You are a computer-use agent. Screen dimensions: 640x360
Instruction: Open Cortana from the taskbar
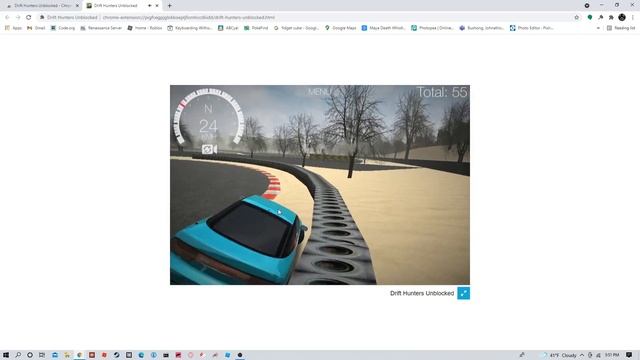[x=30, y=355]
